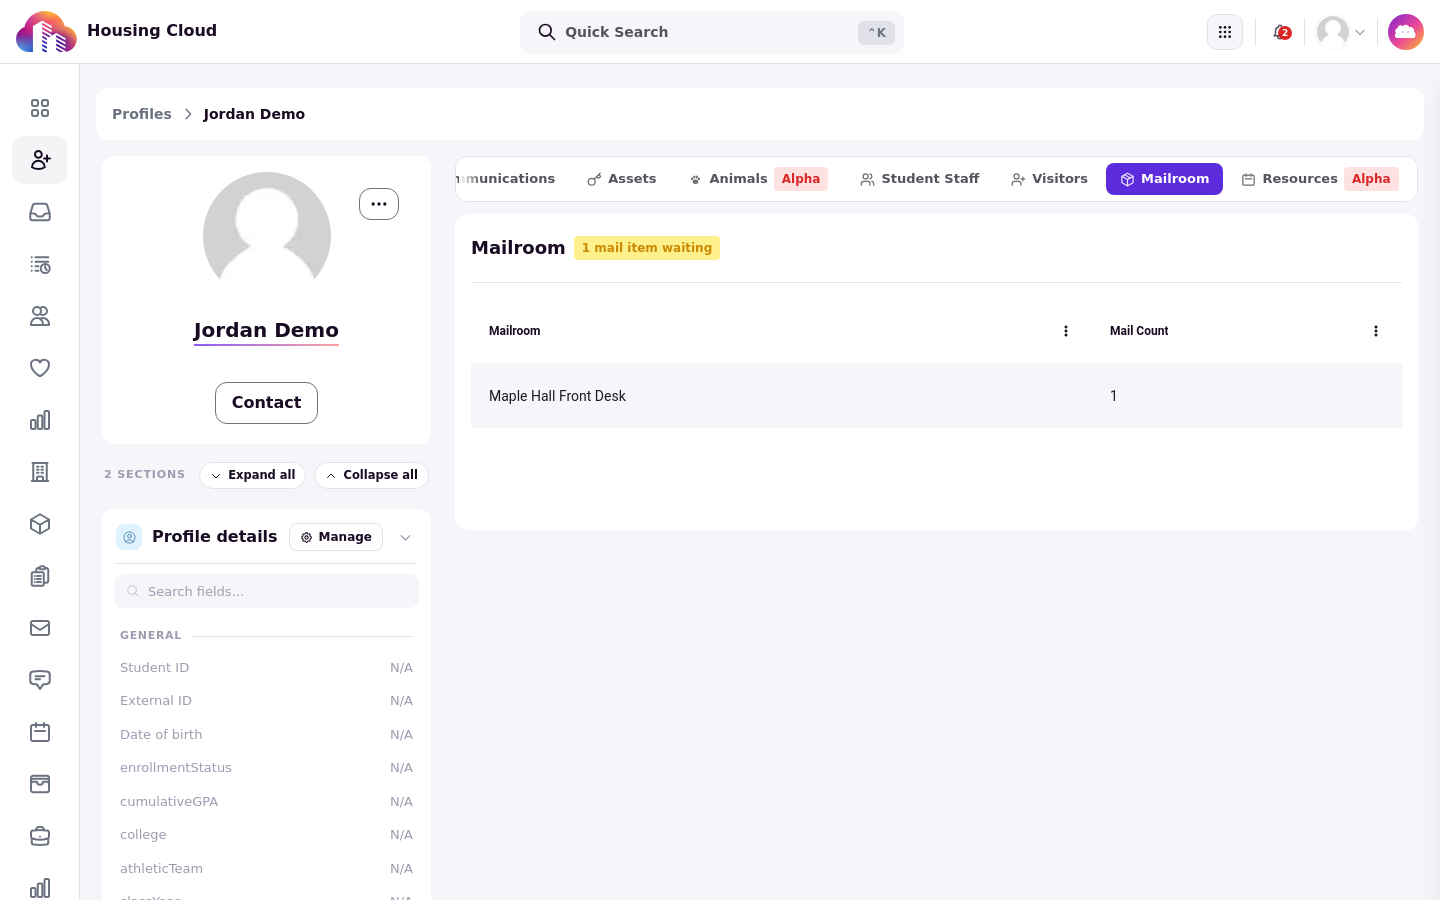Open the building sidebar icon
The height and width of the screenshot is (900, 1440).
40,472
